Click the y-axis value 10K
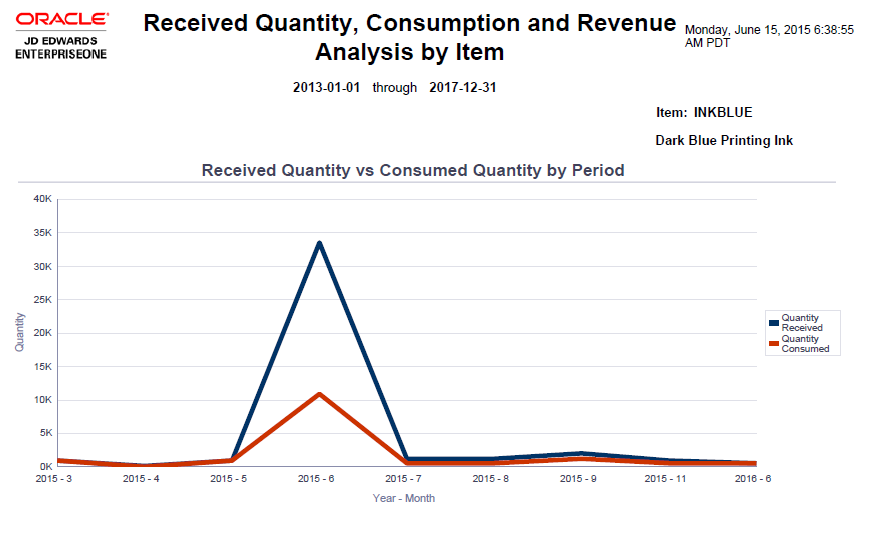This screenshot has height=545, width=874. [43, 400]
